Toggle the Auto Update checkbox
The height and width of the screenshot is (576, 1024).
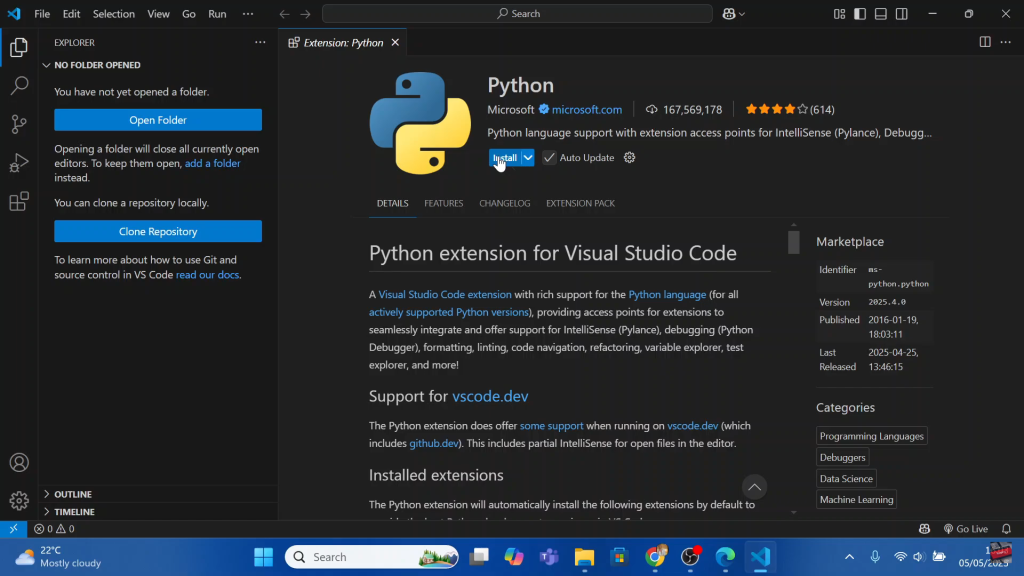click(x=549, y=157)
